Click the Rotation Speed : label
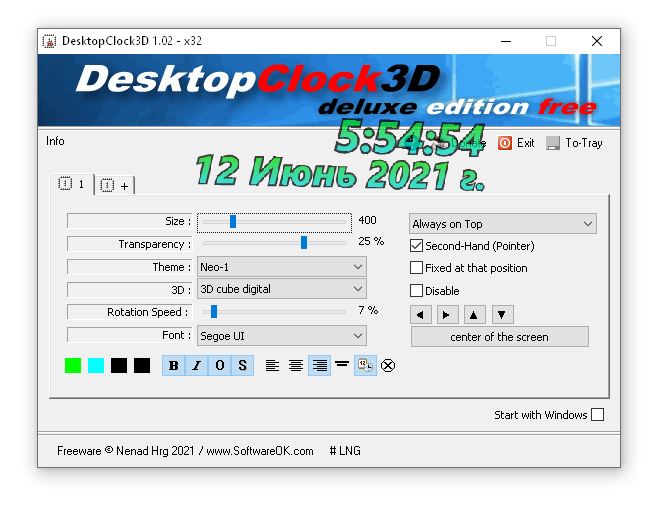 coord(129,312)
